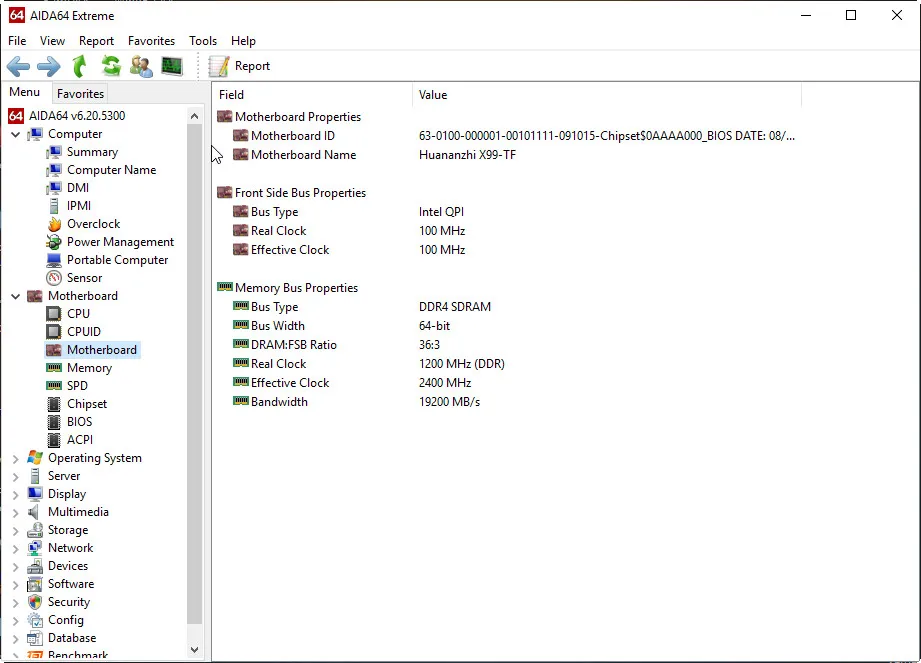Select the Power Management icon
Screen dimensions: 921x663
point(54,242)
